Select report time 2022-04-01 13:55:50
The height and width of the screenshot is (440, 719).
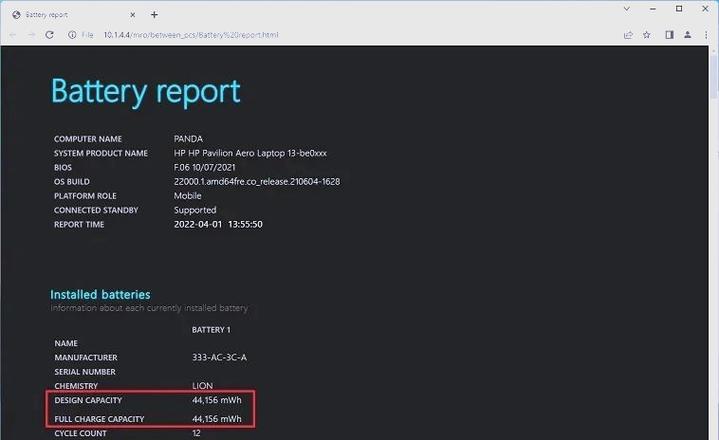click(218, 224)
